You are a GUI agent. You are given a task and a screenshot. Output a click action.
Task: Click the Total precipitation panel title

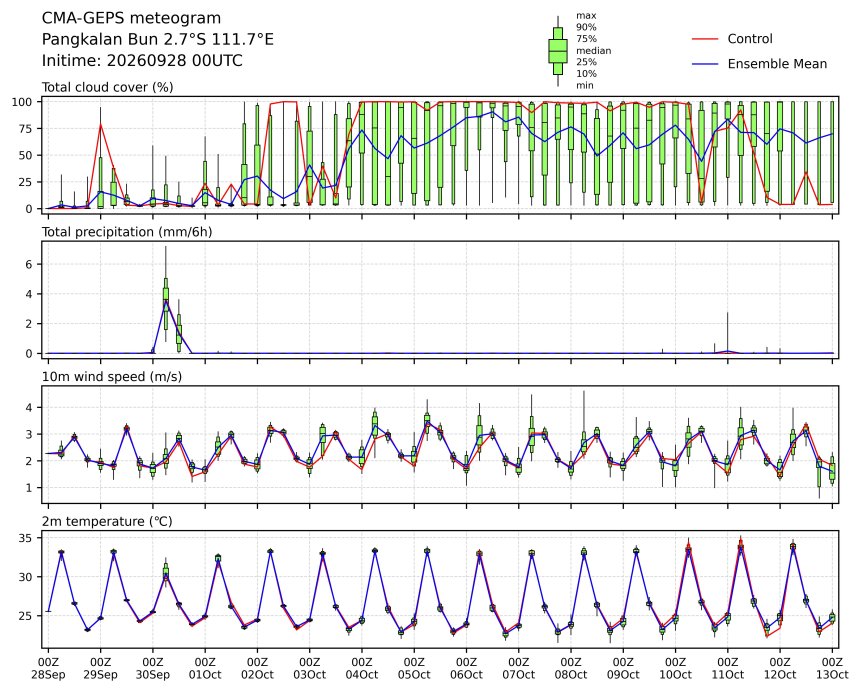click(x=127, y=232)
